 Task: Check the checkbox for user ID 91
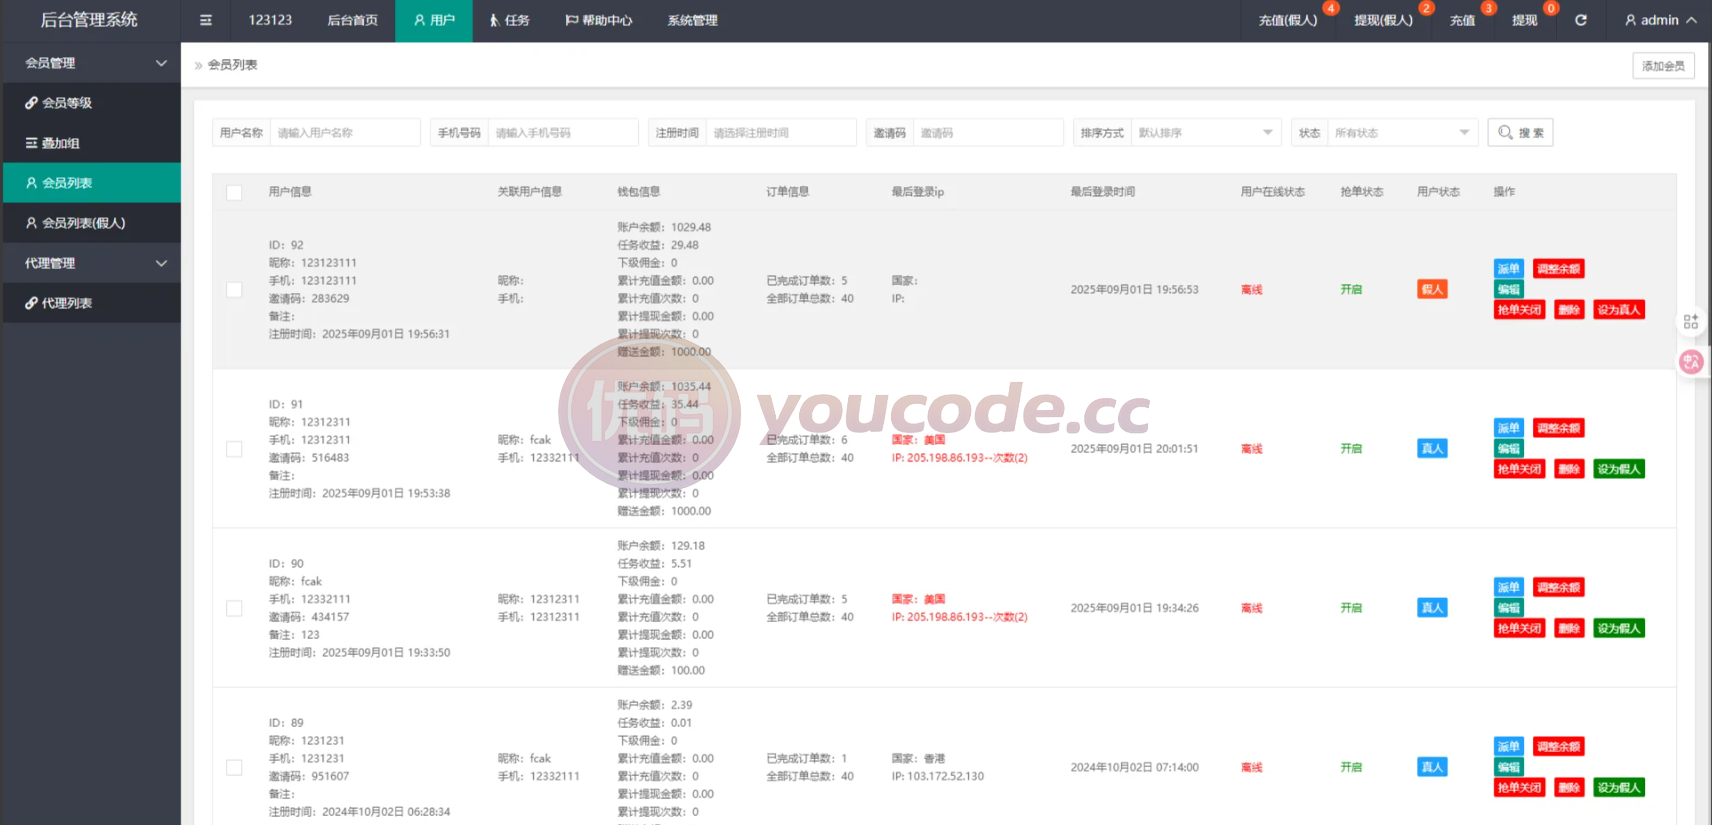click(x=234, y=449)
